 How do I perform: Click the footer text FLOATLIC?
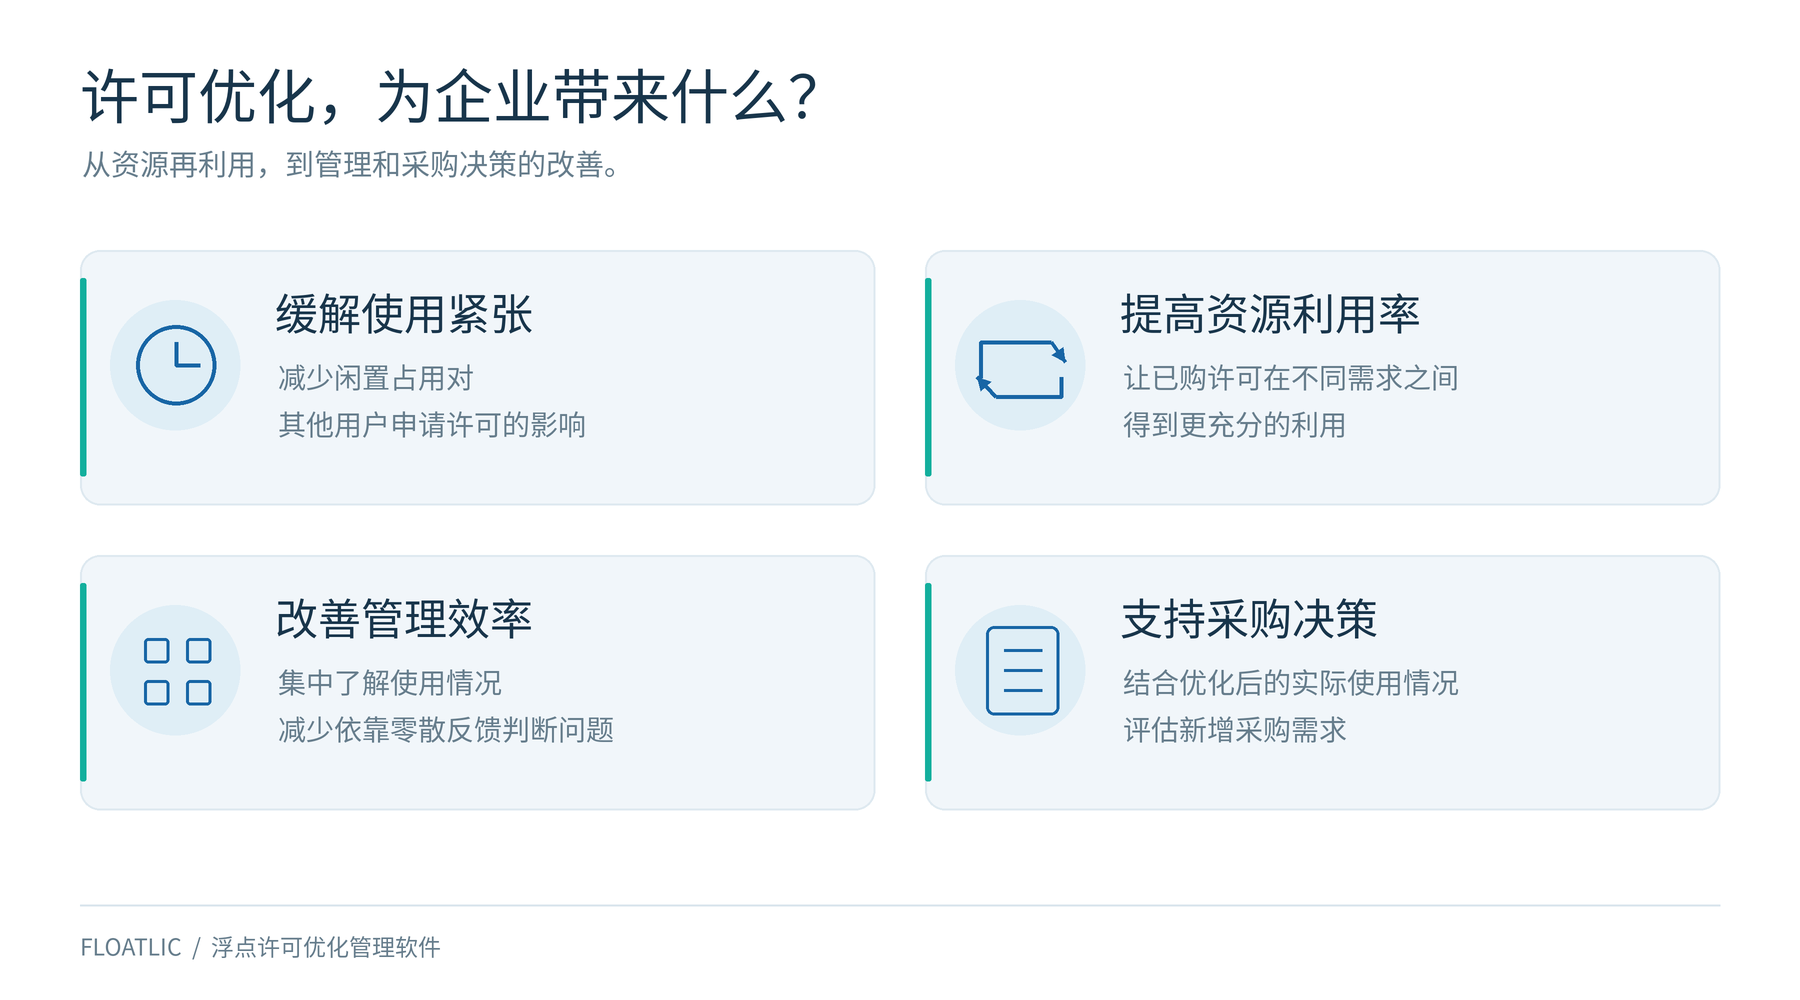coord(131,947)
